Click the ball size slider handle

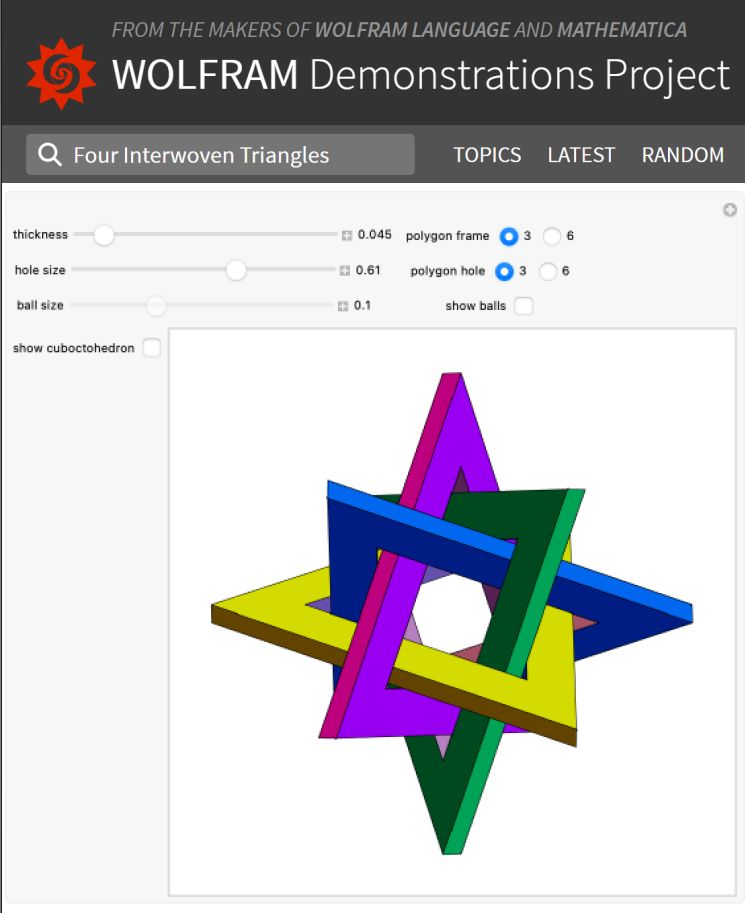click(x=156, y=305)
